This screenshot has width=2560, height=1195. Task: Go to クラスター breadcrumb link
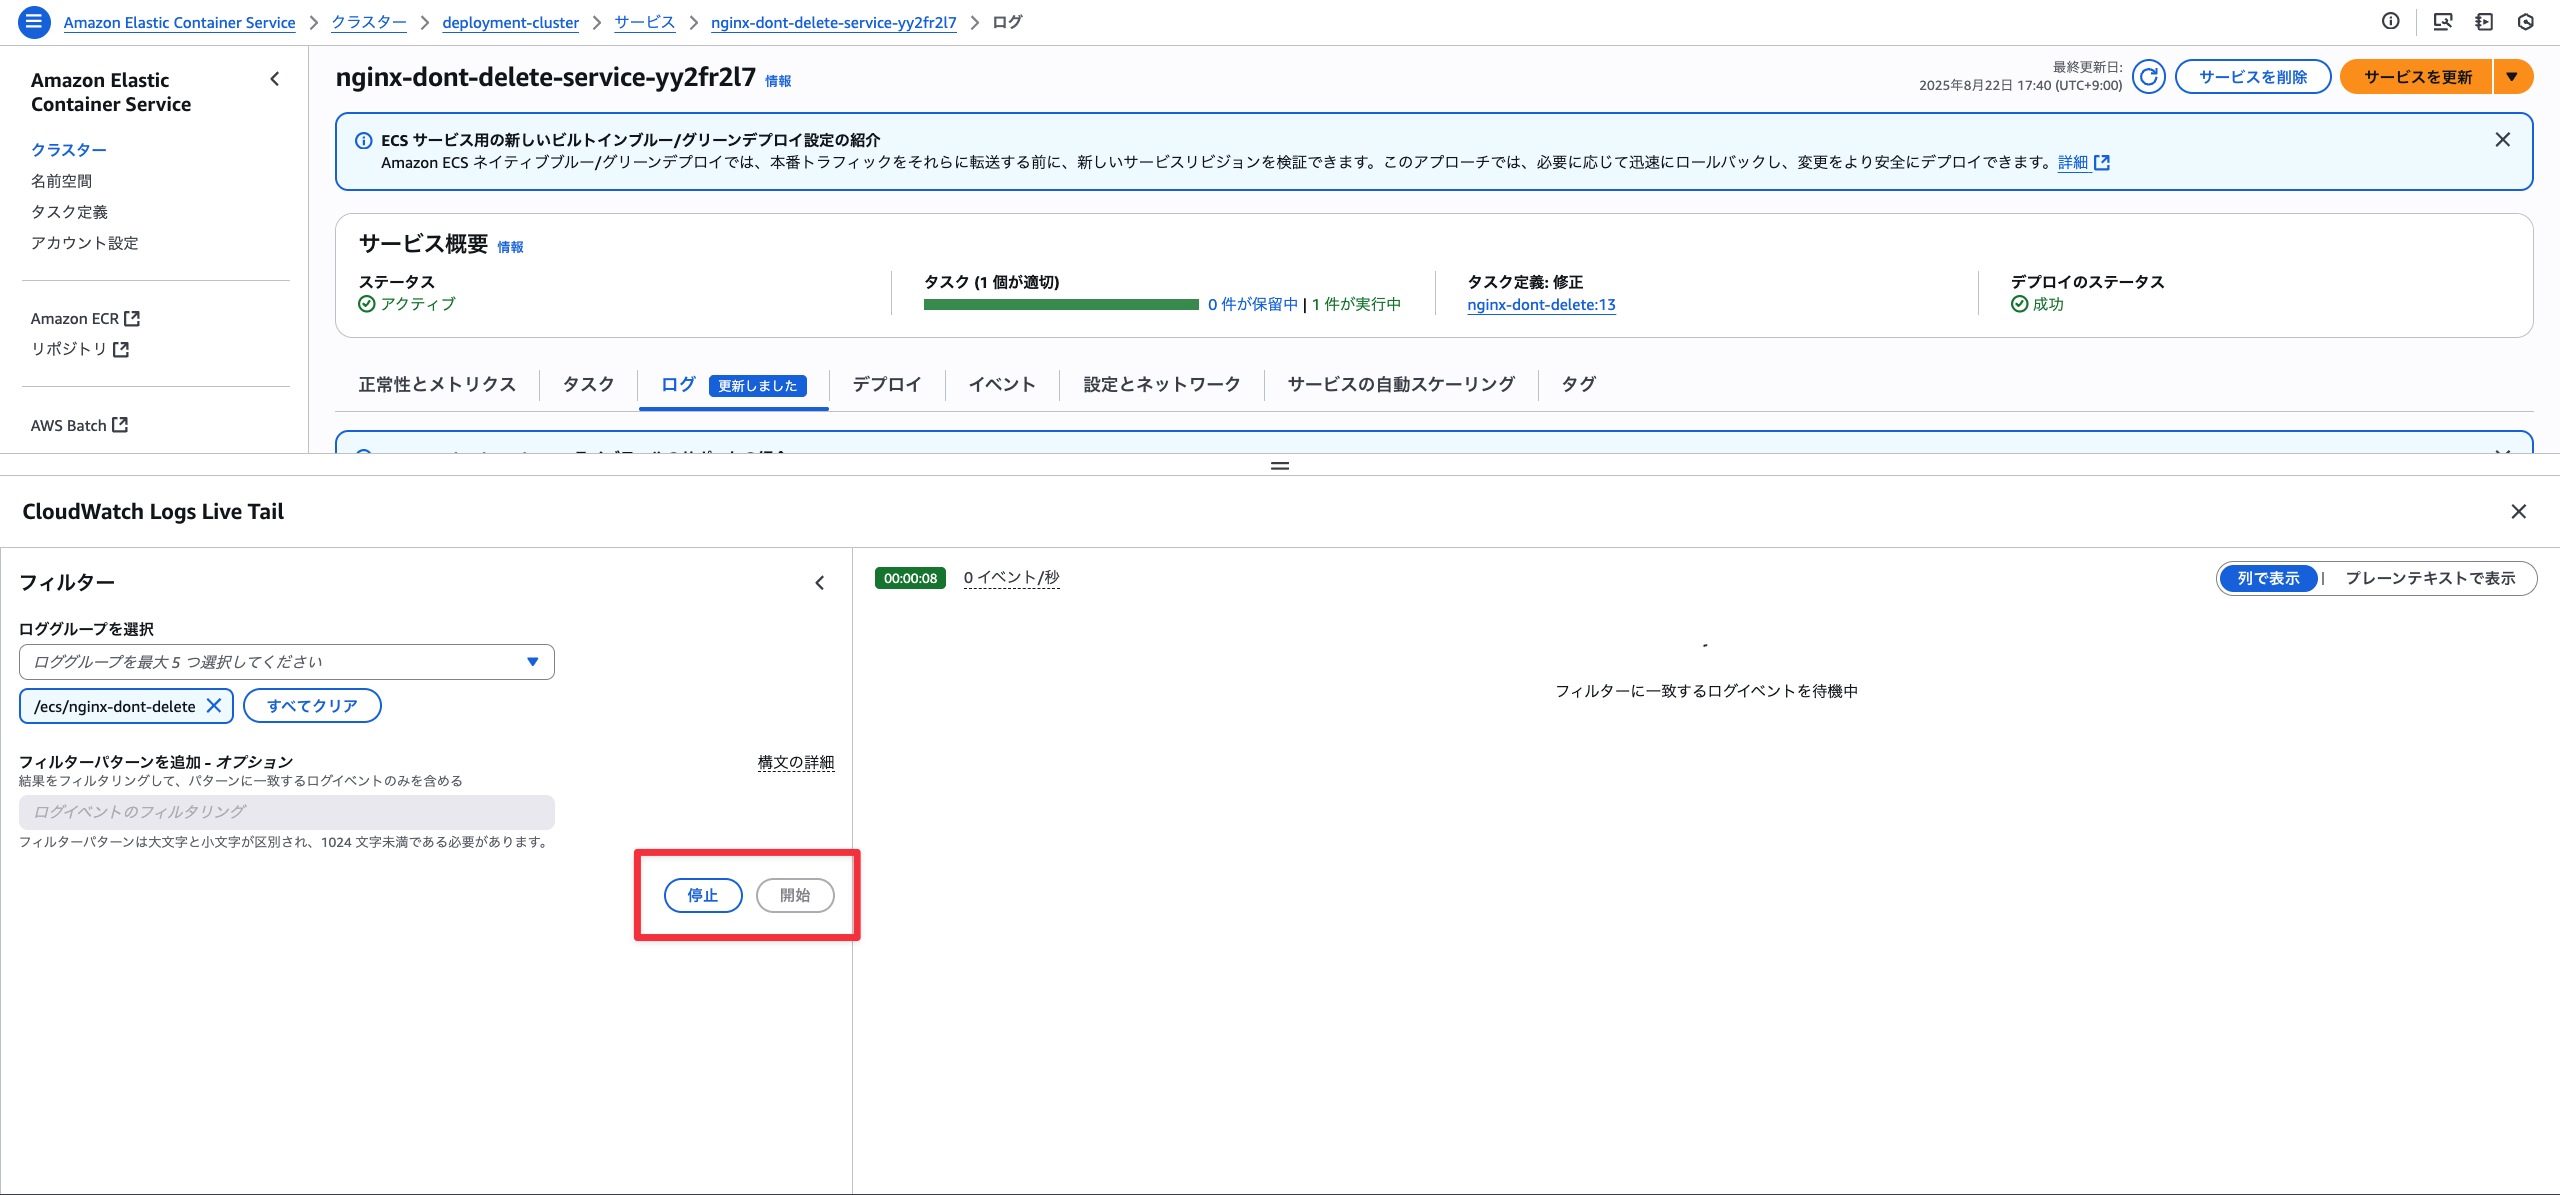369,23
